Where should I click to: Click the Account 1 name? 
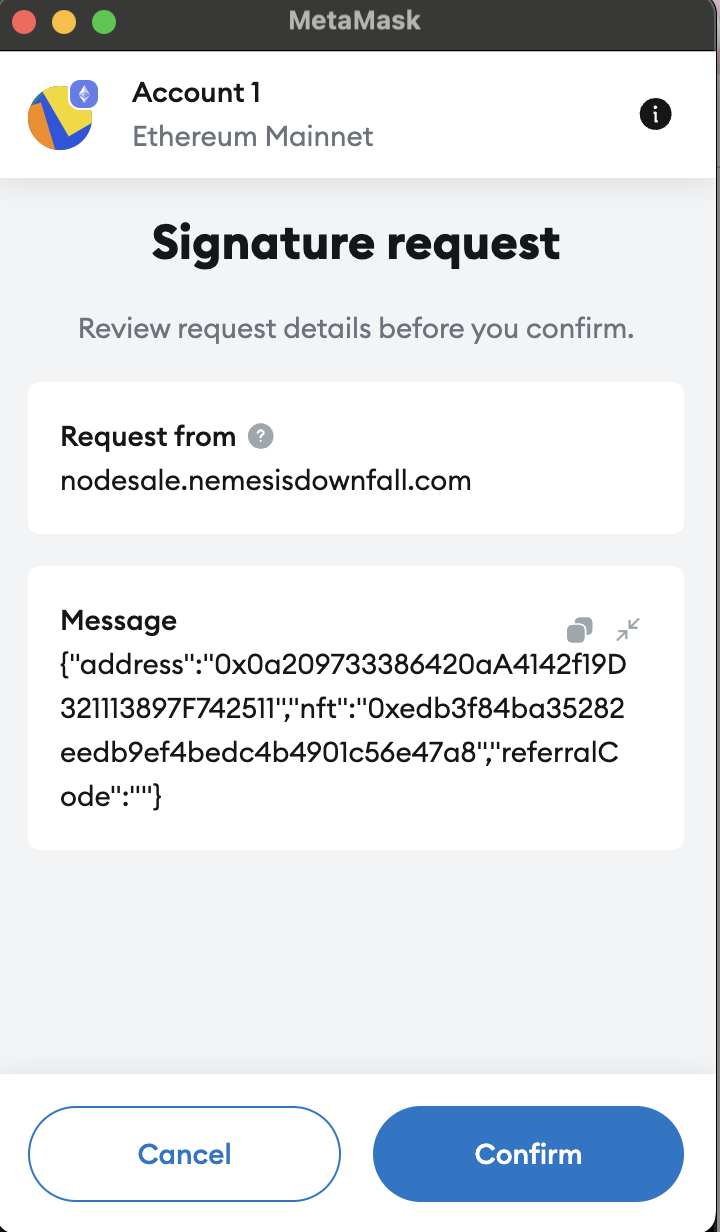point(196,93)
